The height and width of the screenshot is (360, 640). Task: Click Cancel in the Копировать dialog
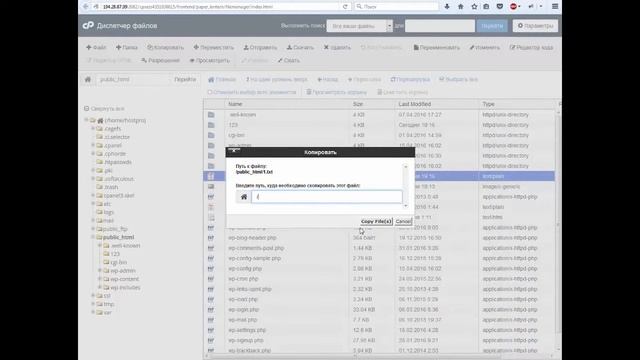coord(403,221)
